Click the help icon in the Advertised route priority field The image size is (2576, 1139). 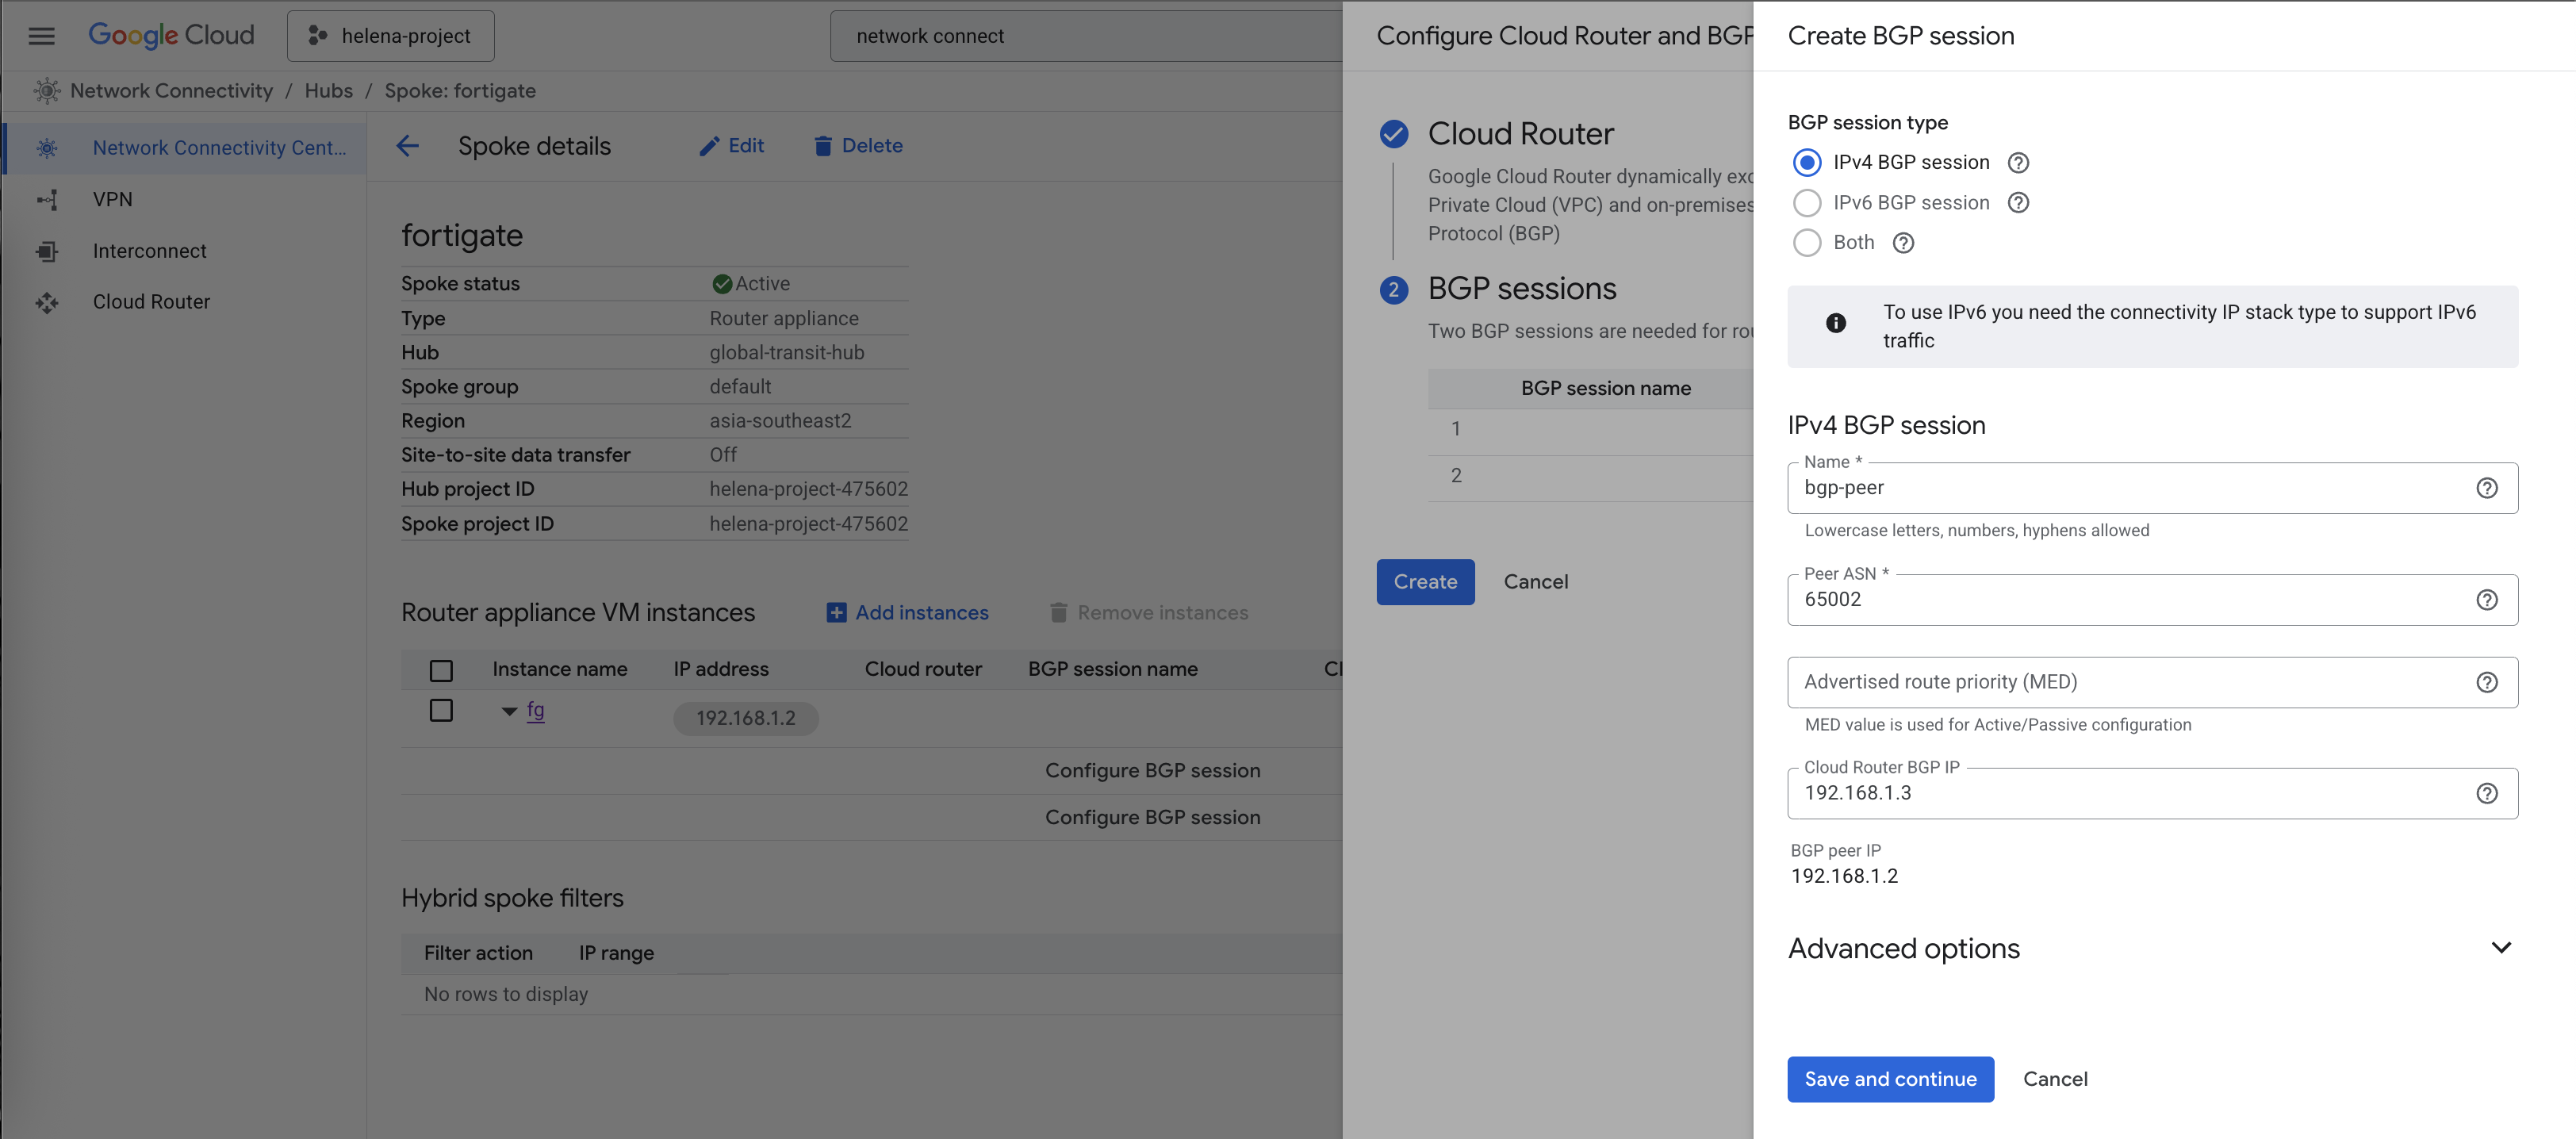tap(2486, 682)
